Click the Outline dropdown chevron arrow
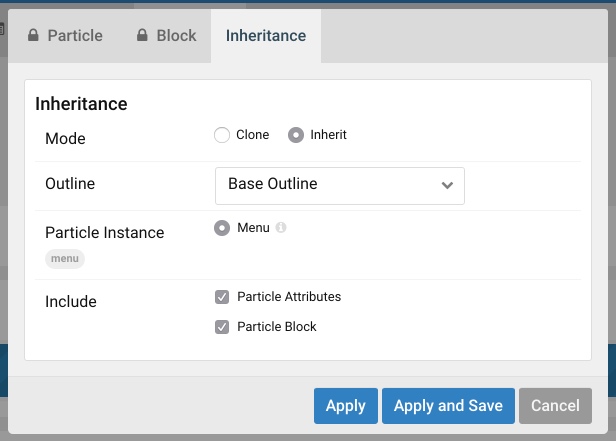 447,185
